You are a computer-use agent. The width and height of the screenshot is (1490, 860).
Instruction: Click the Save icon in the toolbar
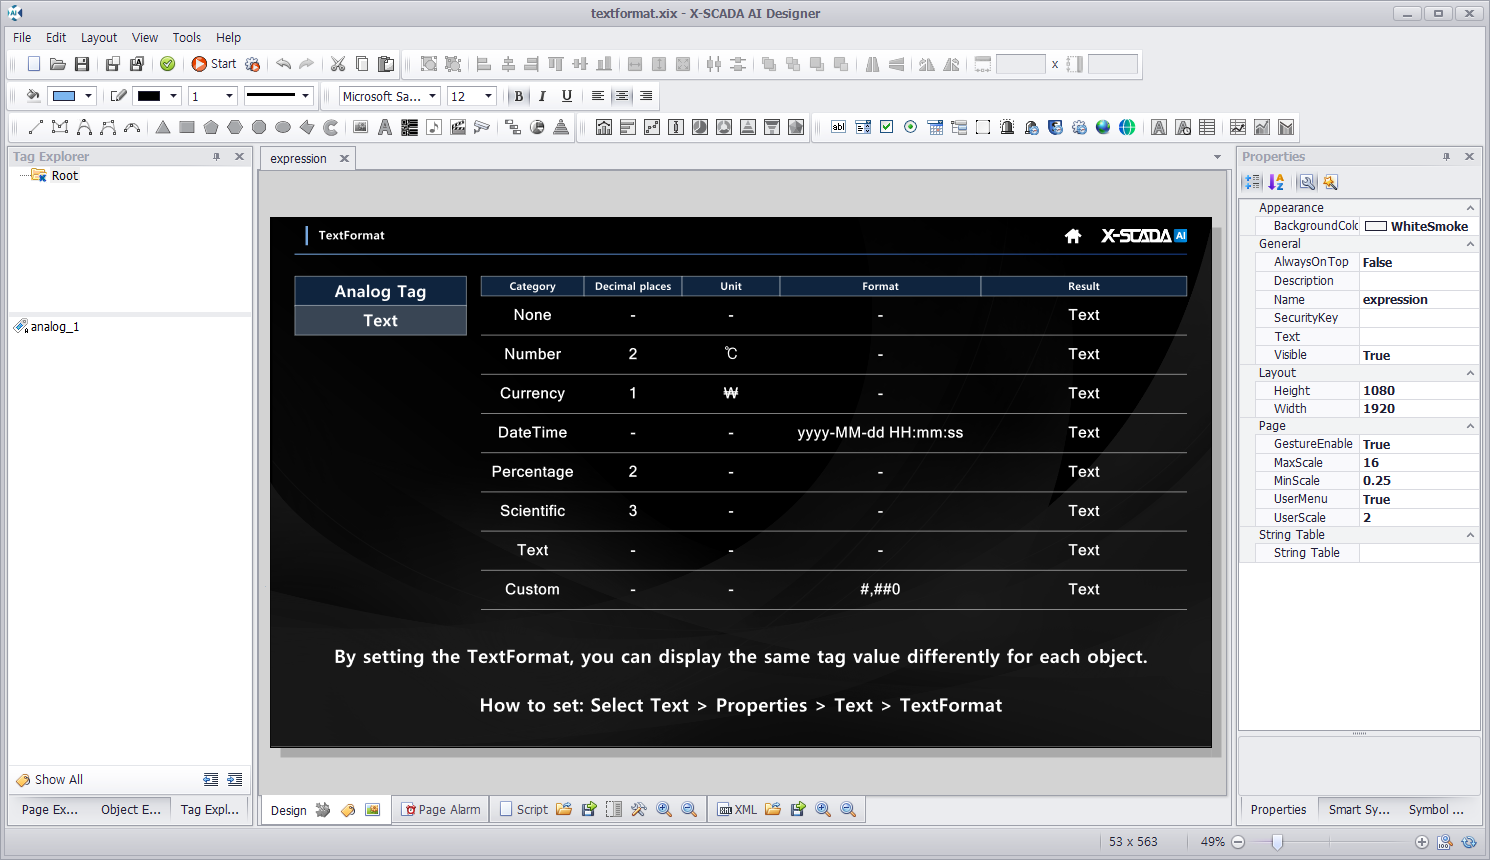pyautogui.click(x=82, y=64)
